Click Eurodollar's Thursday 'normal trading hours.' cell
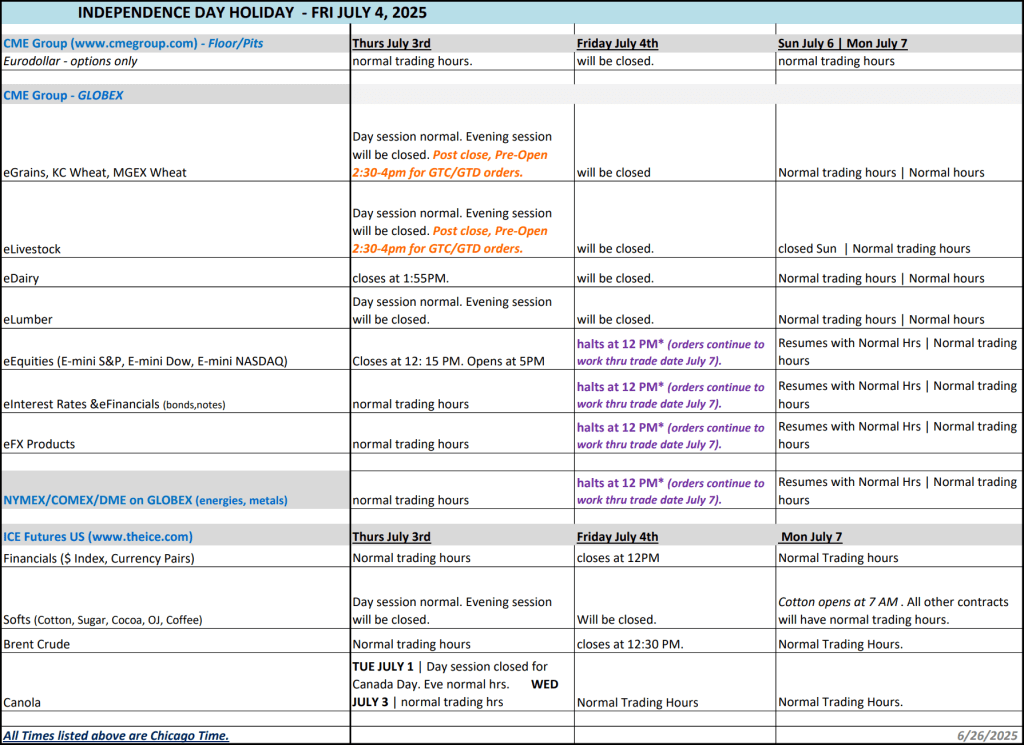1024x745 pixels. pos(412,61)
